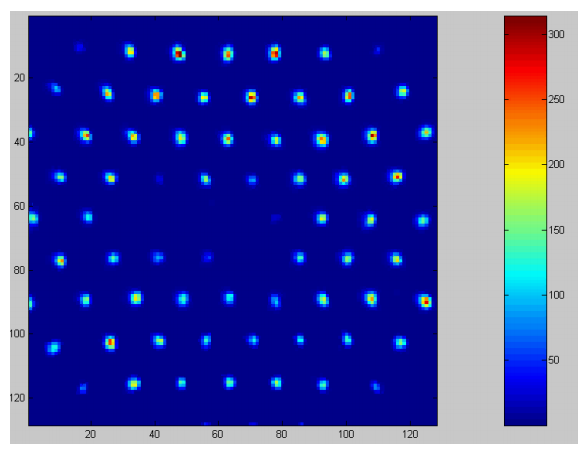
Task: Click the x-axis tick label 60
Action: 218,435
